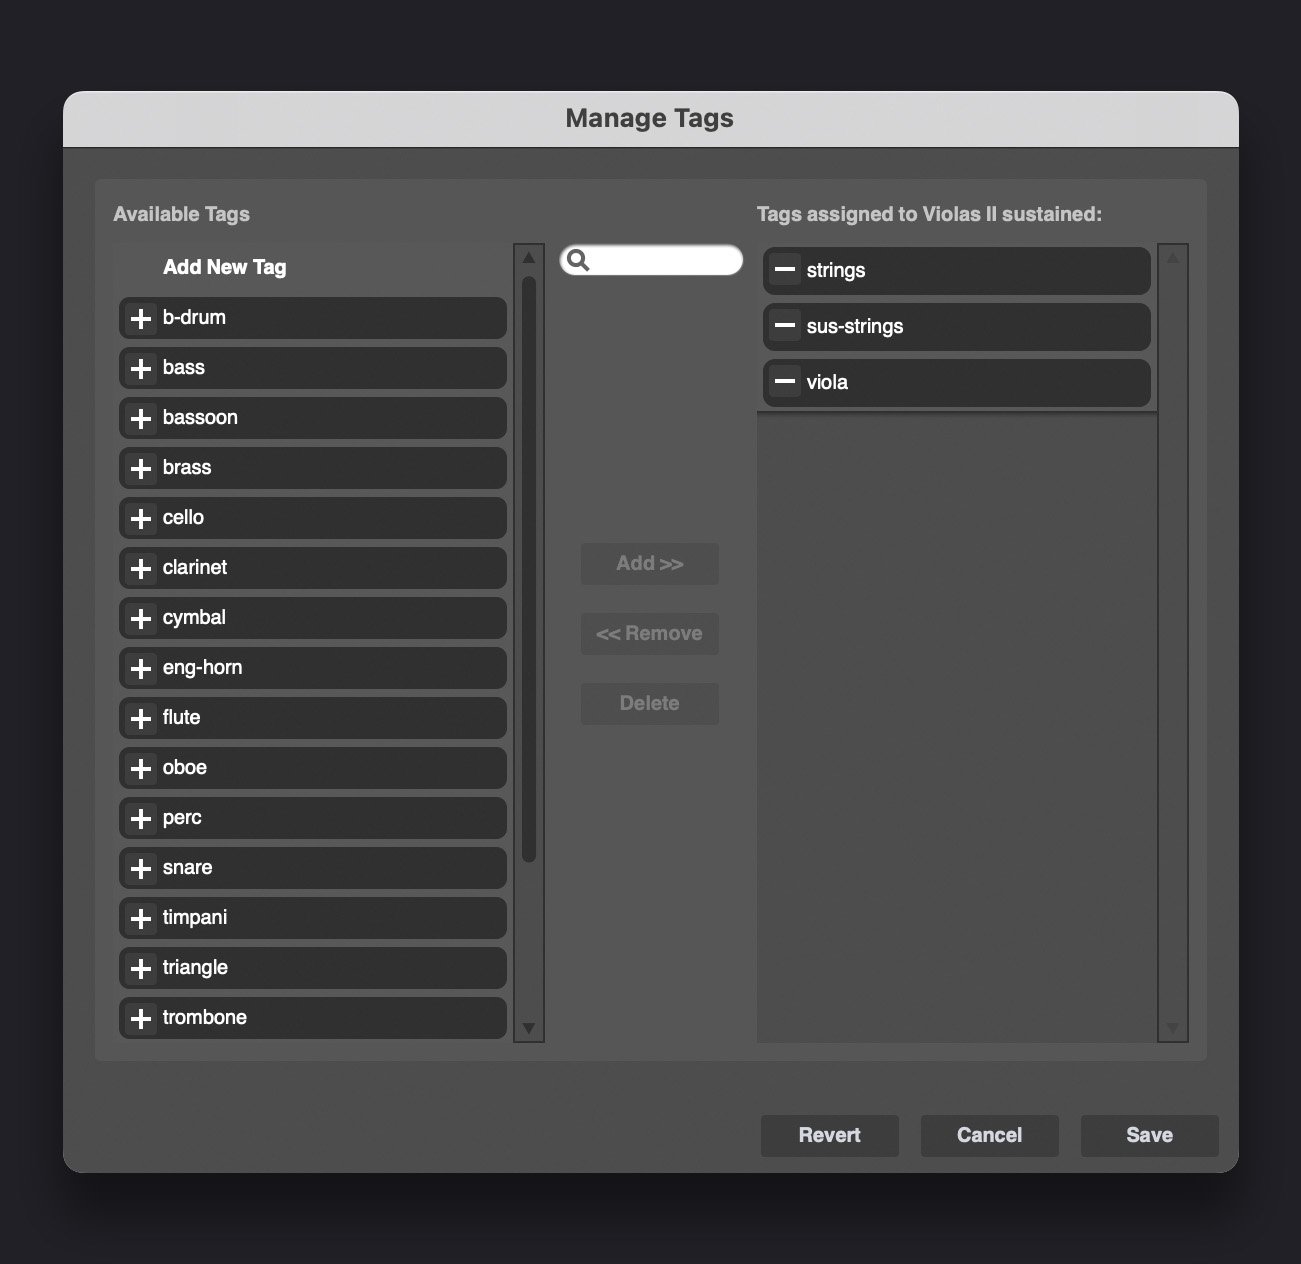Click the << Remove button

(650, 634)
